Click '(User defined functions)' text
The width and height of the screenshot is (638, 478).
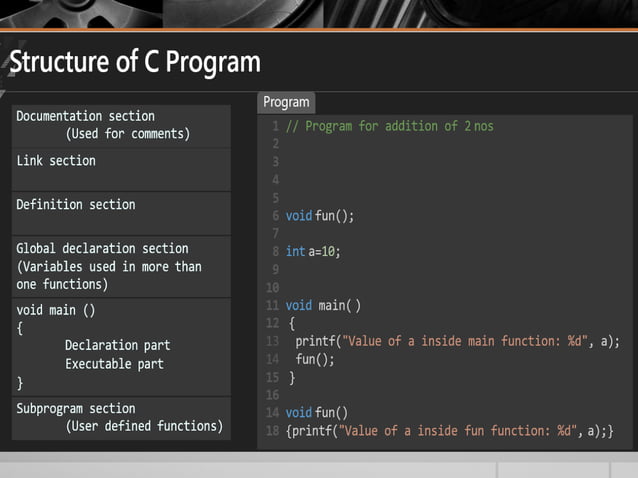point(144,426)
